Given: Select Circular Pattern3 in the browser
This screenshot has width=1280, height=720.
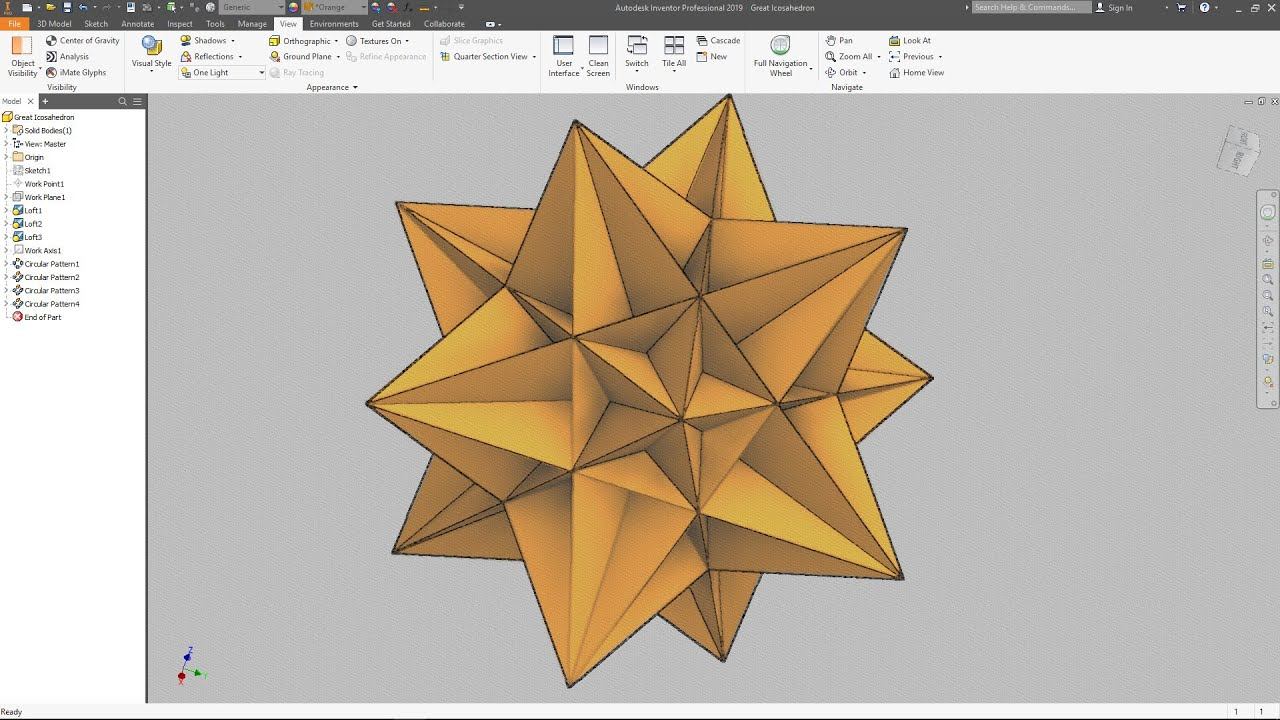Looking at the screenshot, I should coord(46,290).
